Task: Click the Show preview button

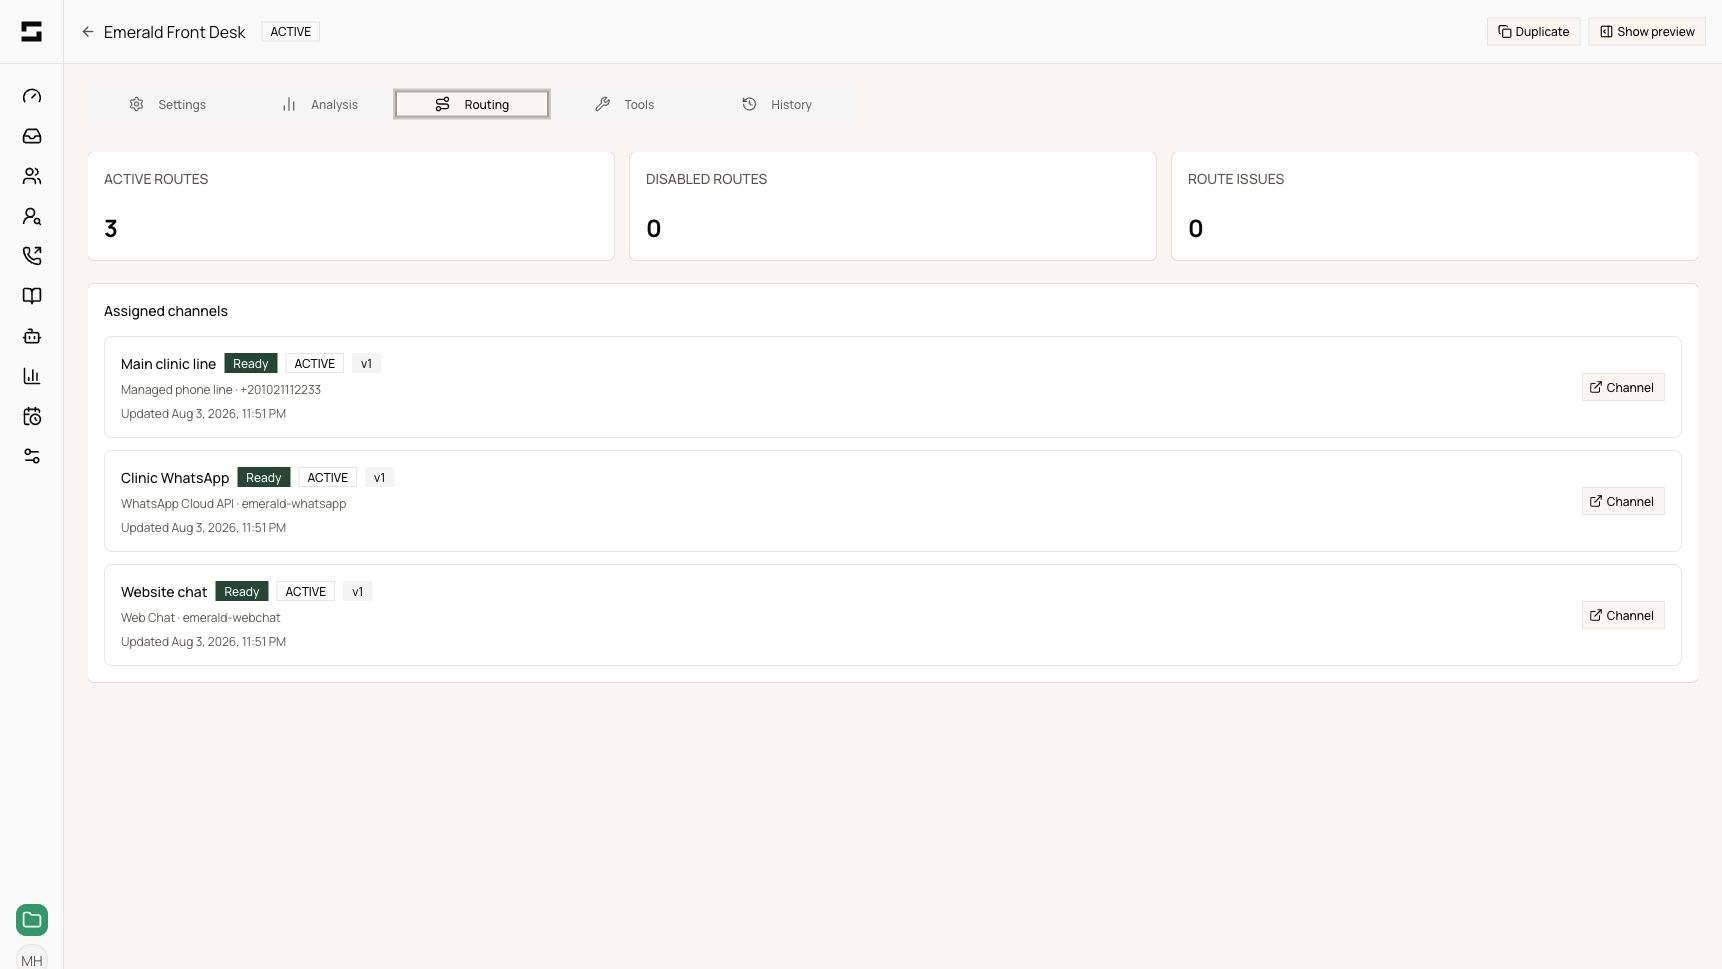Action: click(x=1647, y=32)
